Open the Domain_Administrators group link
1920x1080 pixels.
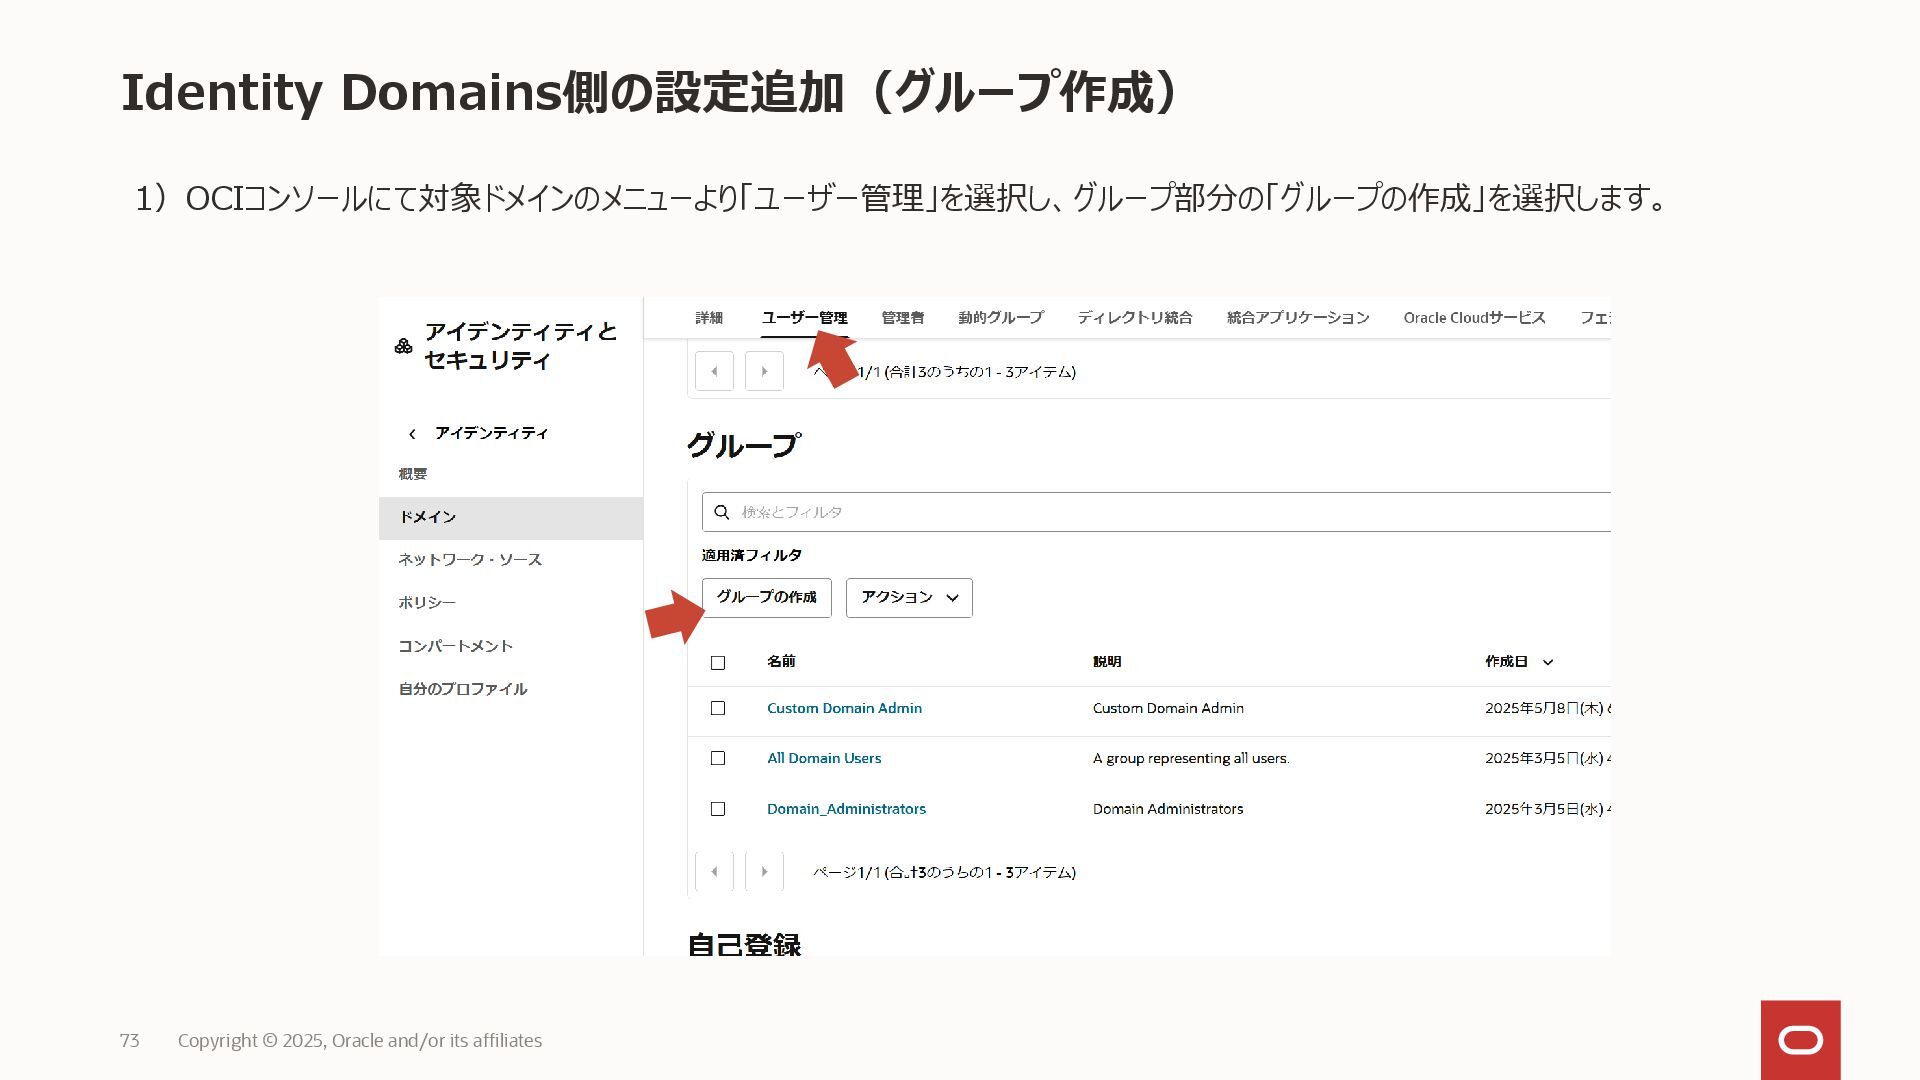click(846, 809)
